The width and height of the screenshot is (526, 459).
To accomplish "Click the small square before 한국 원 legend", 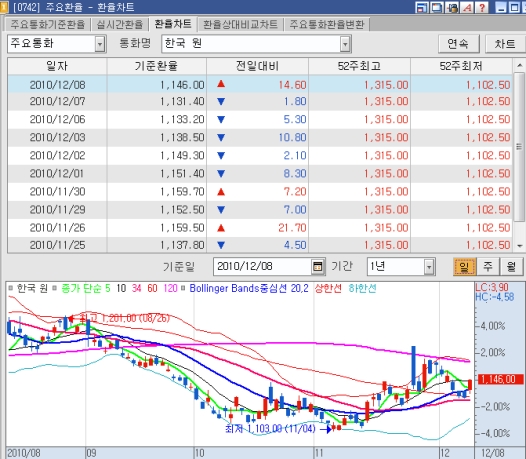I will click(x=11, y=289).
